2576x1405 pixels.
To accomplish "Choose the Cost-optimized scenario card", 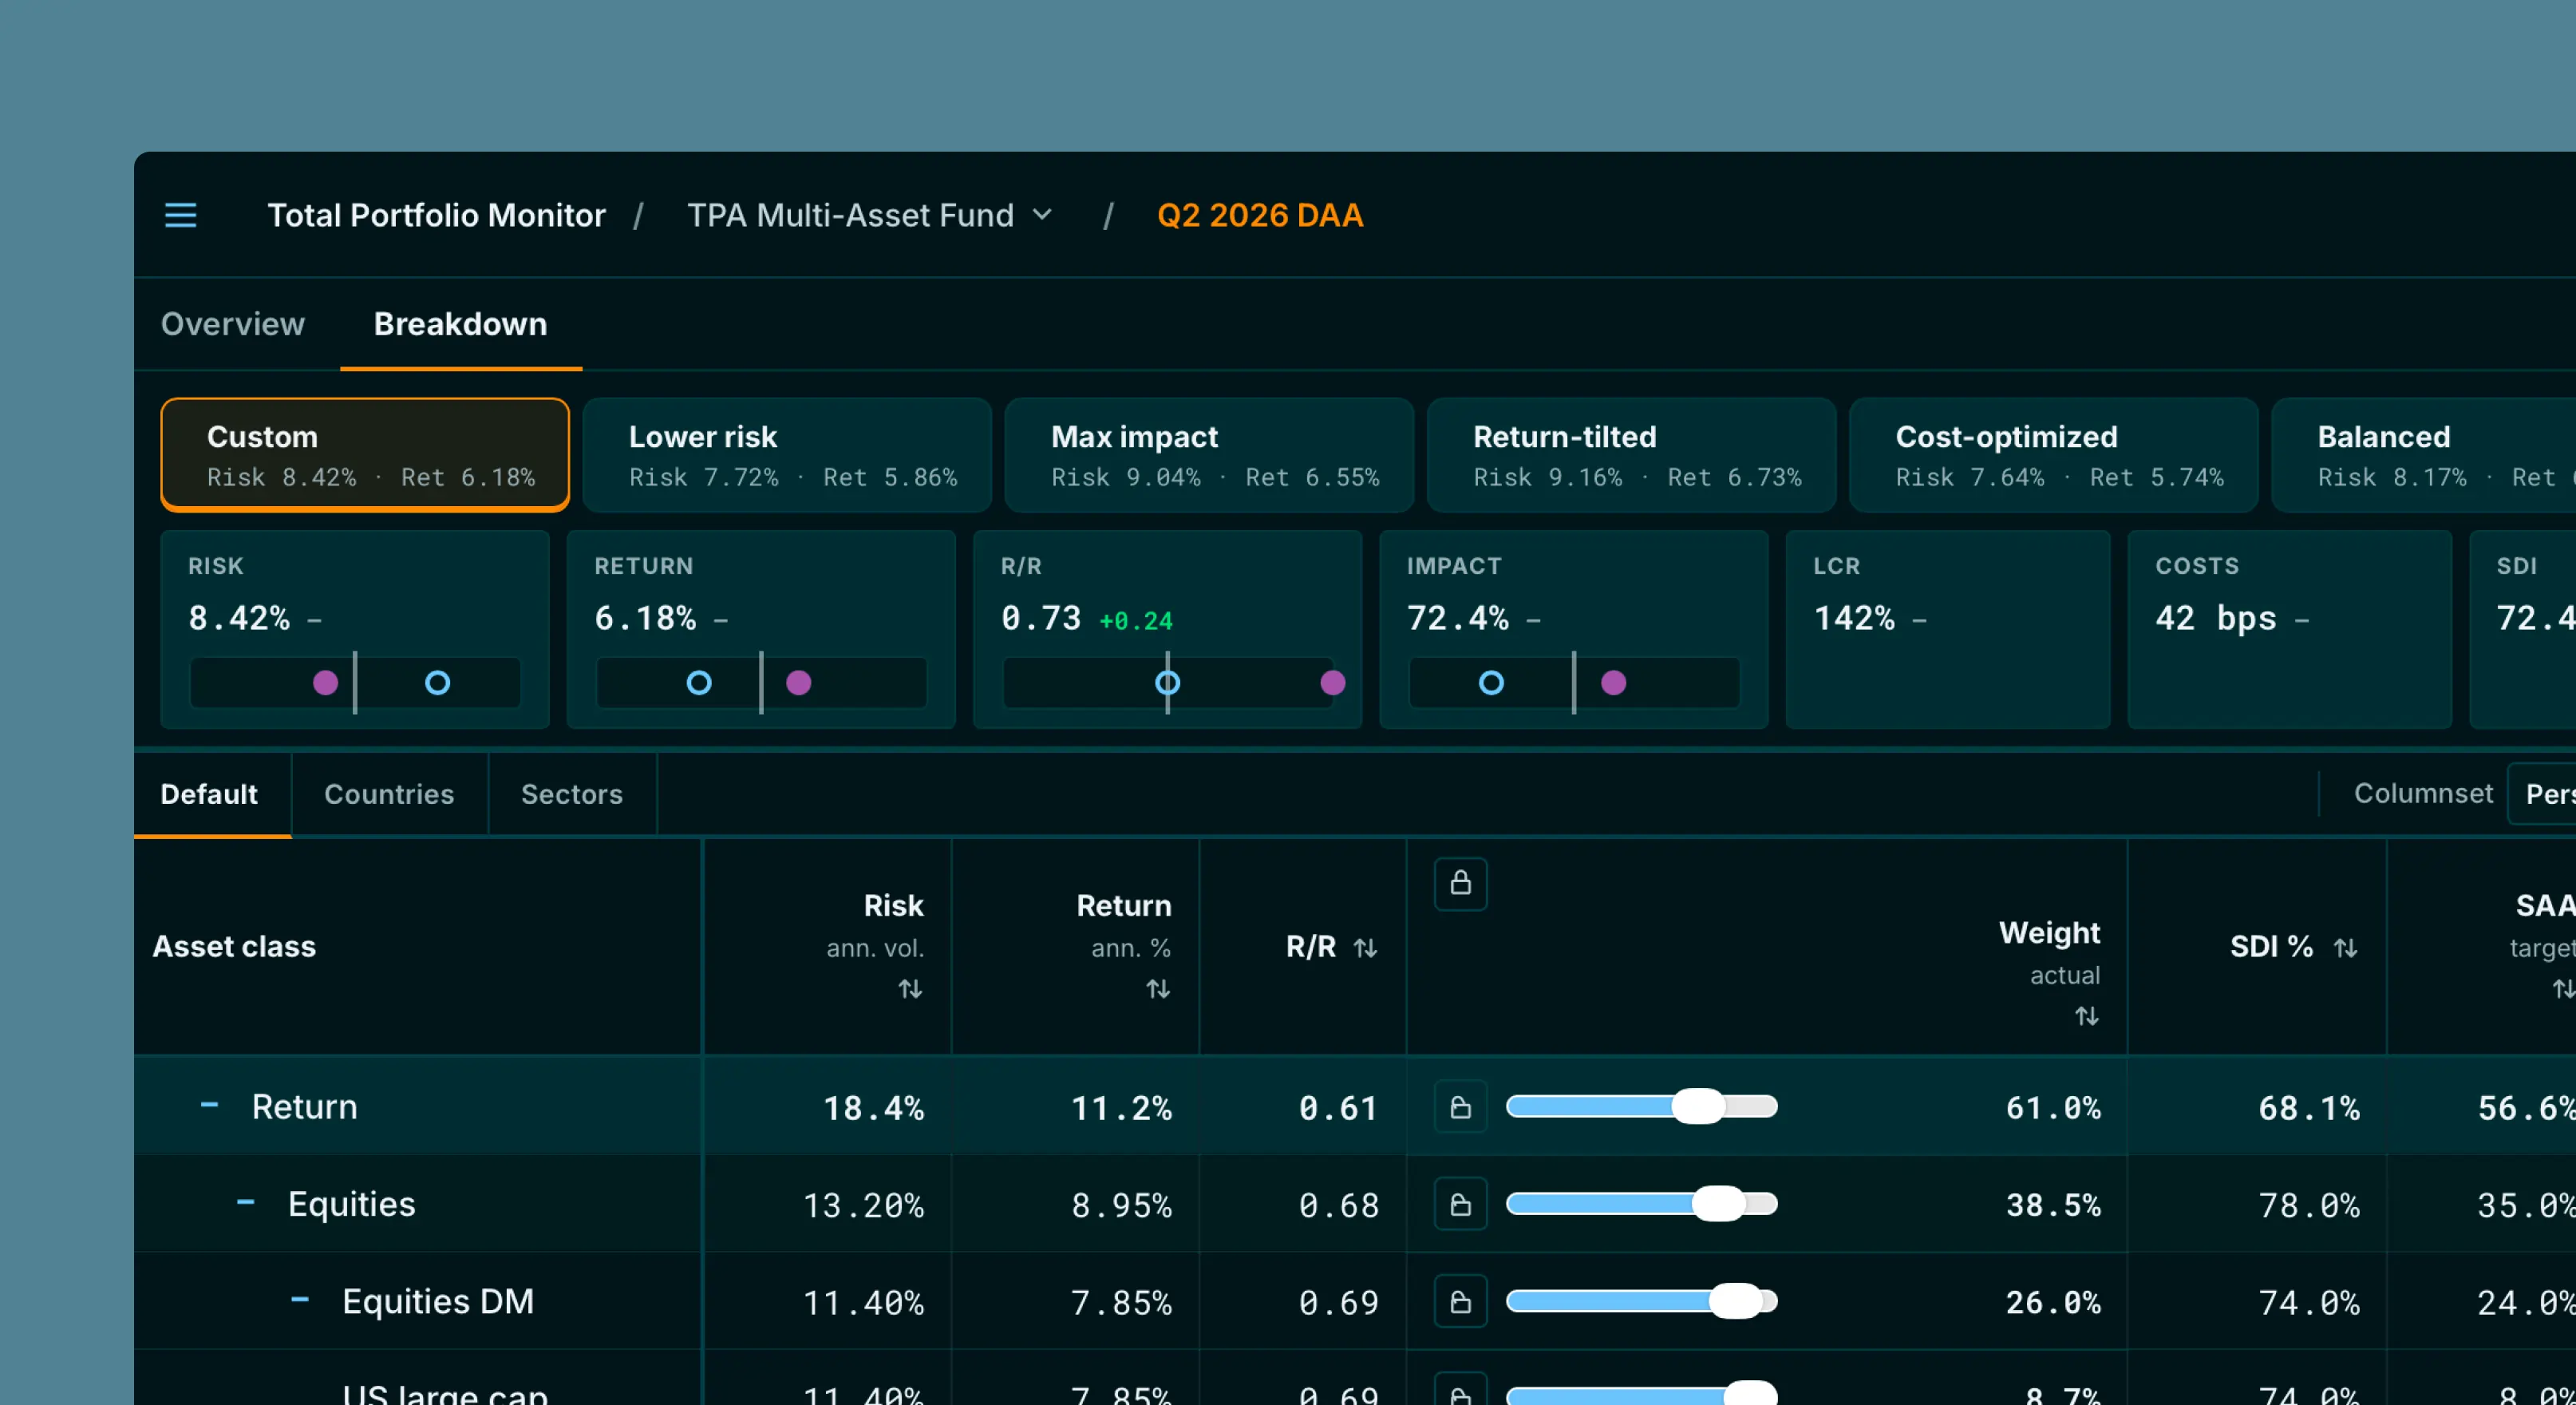I will [2053, 455].
